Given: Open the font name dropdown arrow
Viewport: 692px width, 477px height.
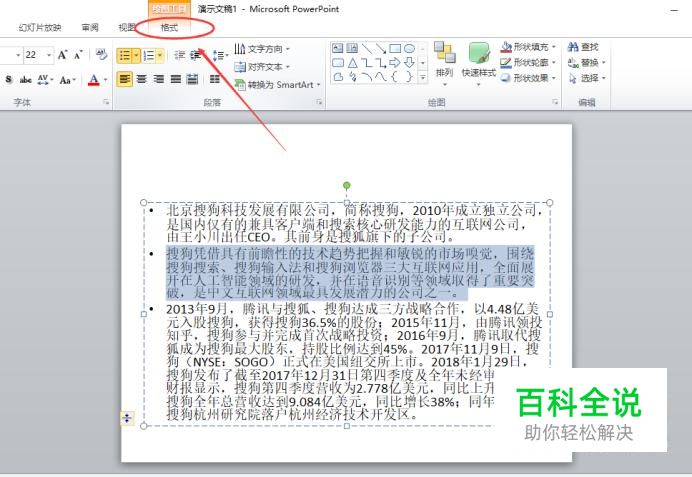Looking at the screenshot, I should [x=18, y=55].
